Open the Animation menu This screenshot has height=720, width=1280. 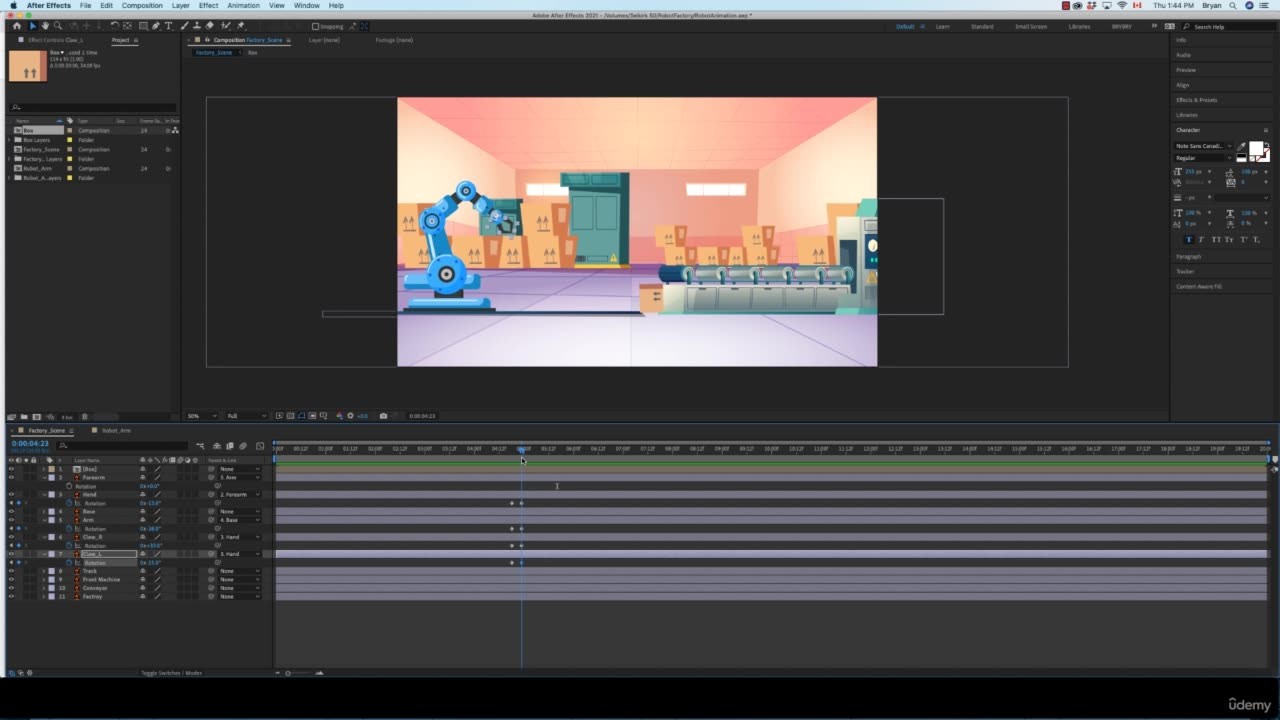click(243, 5)
